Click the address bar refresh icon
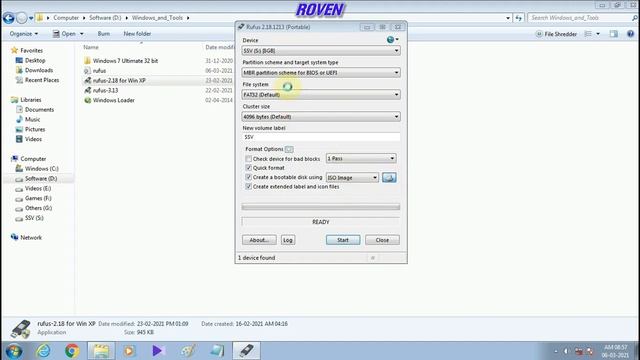Image resolution: width=640 pixels, height=360 pixels. pyautogui.click(x=519, y=18)
